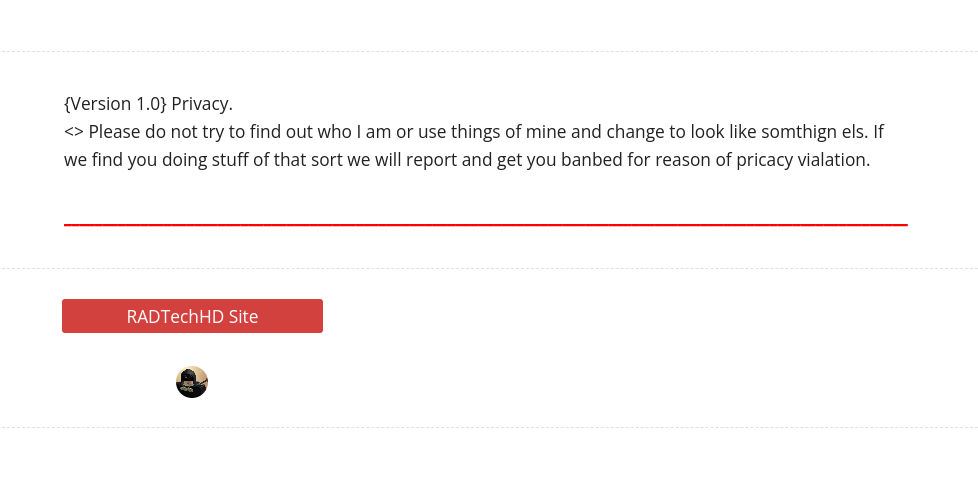Click the "{Version 1.0}" text
978x485 pixels.
point(115,103)
